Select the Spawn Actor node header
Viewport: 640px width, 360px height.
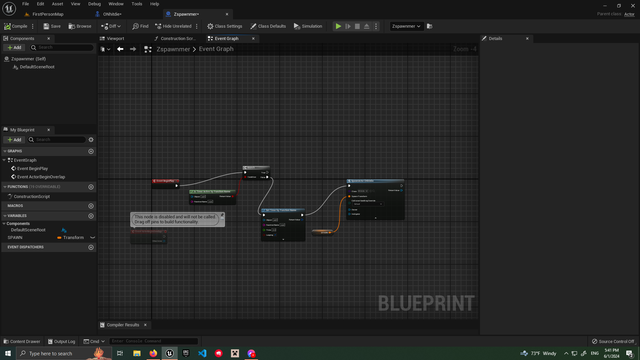point(376,181)
